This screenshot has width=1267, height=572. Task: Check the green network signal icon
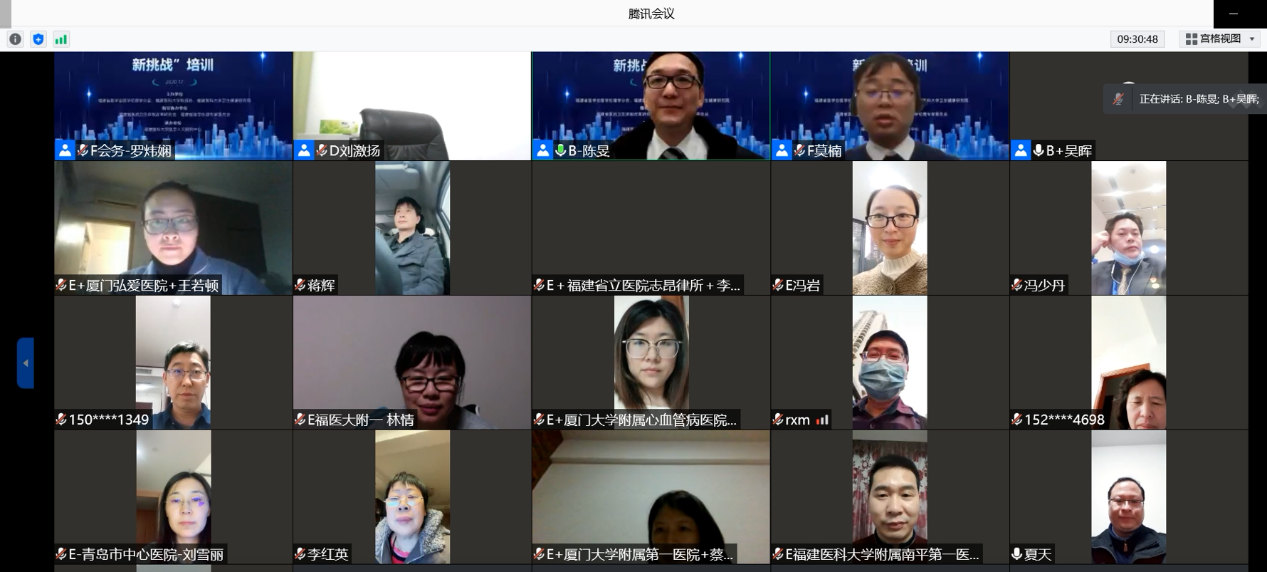61,39
